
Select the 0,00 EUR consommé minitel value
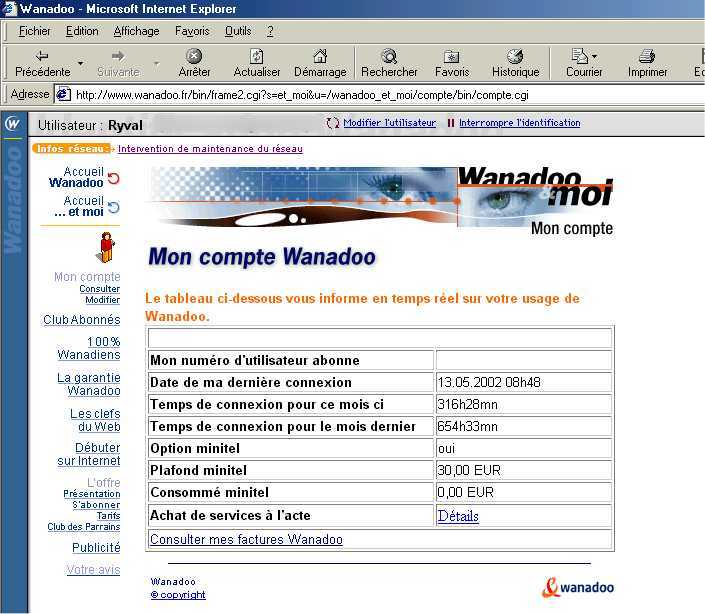pyautogui.click(x=465, y=492)
